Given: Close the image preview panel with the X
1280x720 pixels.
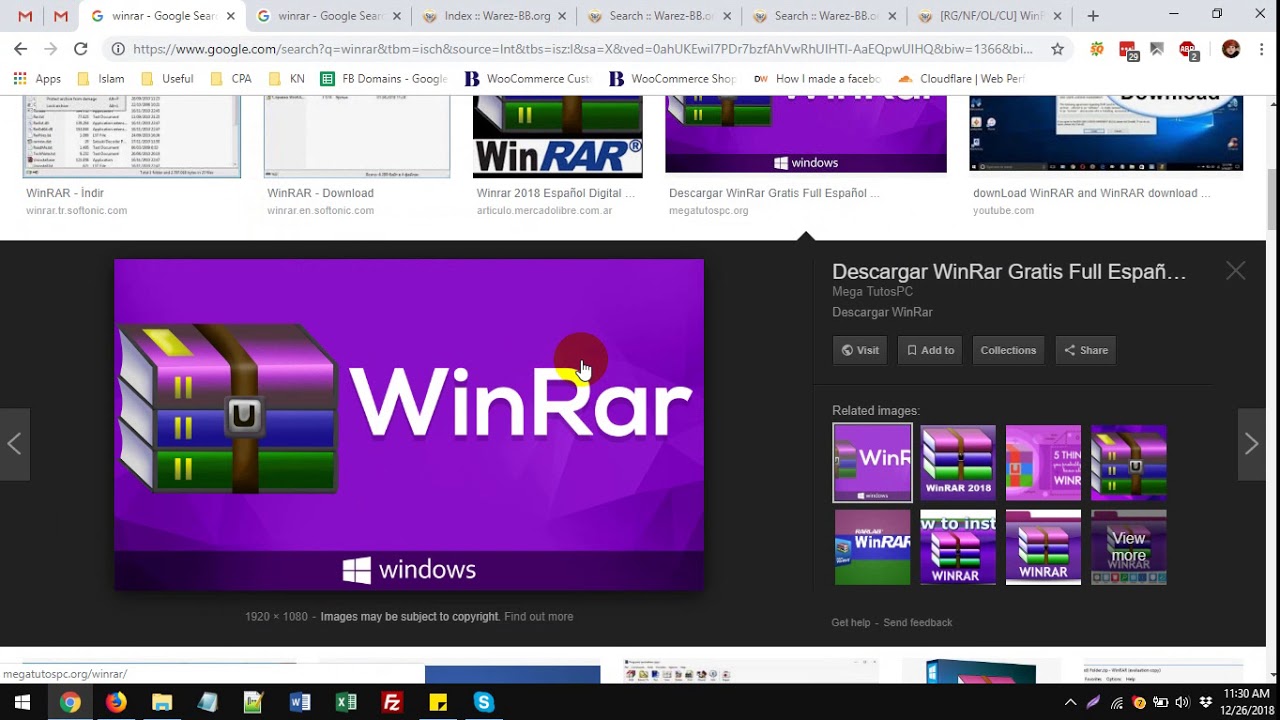Looking at the screenshot, I should pyautogui.click(x=1236, y=271).
